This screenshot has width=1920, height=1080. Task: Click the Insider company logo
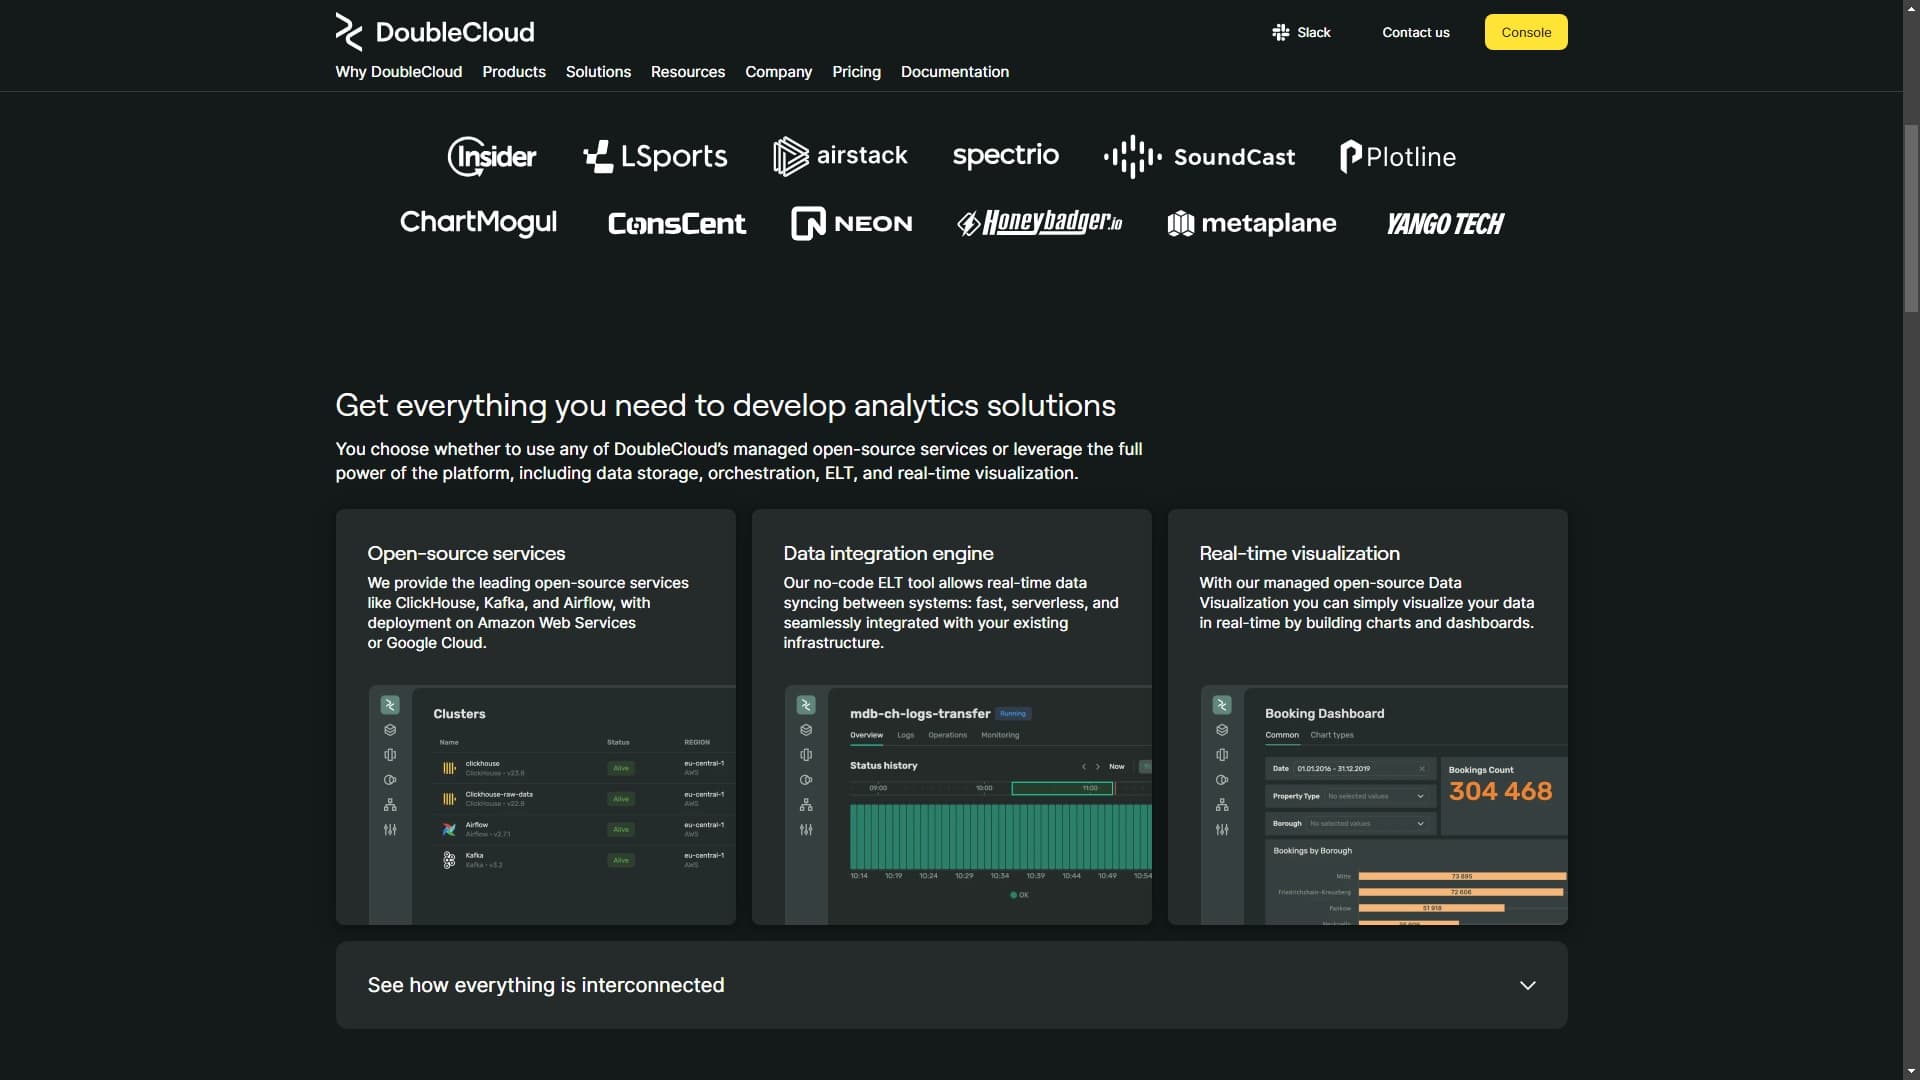click(x=491, y=156)
